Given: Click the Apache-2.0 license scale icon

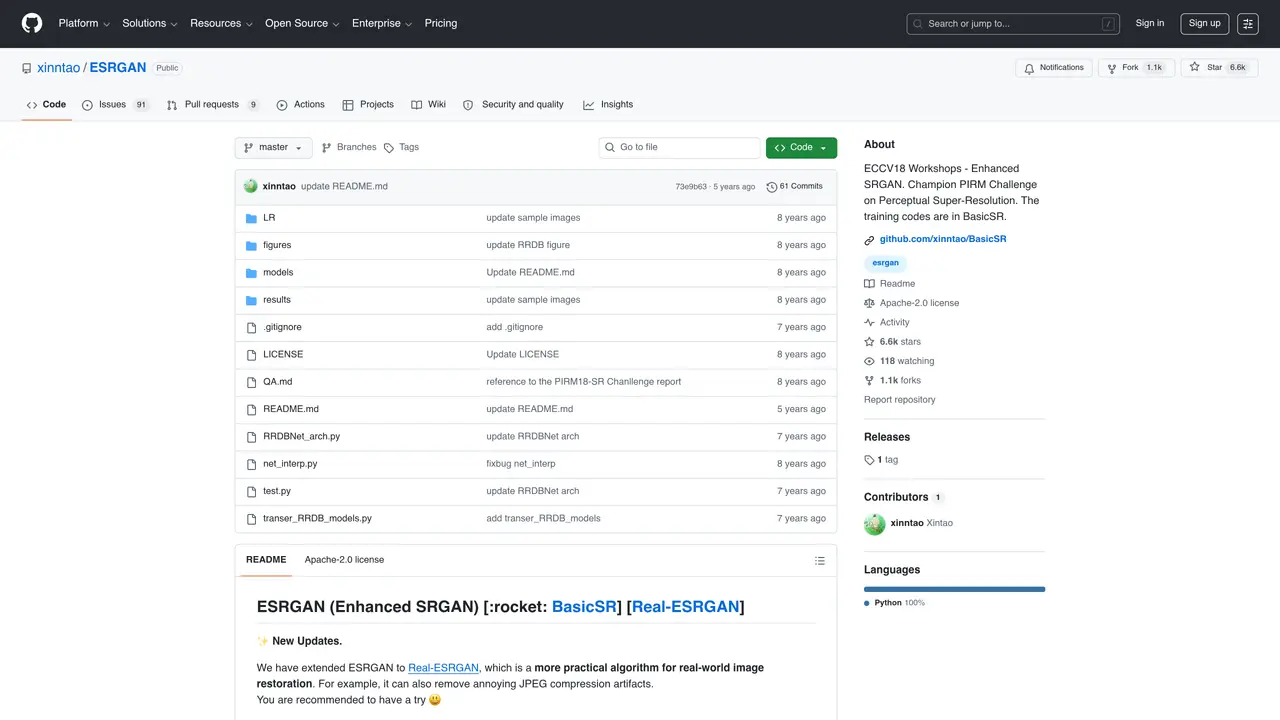Looking at the screenshot, I should point(870,303).
